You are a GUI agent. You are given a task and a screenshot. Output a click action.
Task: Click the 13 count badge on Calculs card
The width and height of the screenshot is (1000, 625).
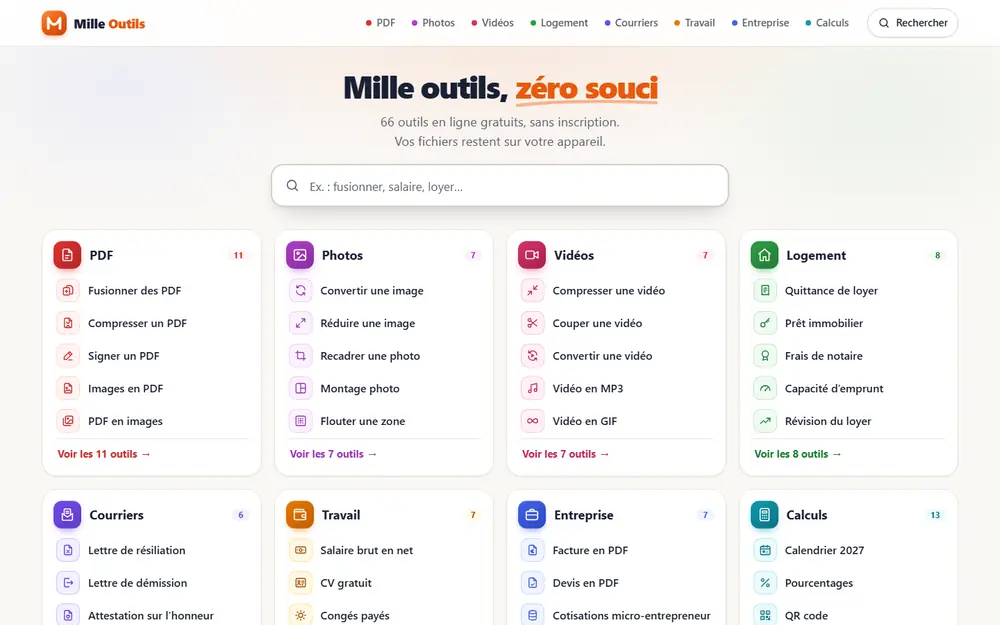935,515
